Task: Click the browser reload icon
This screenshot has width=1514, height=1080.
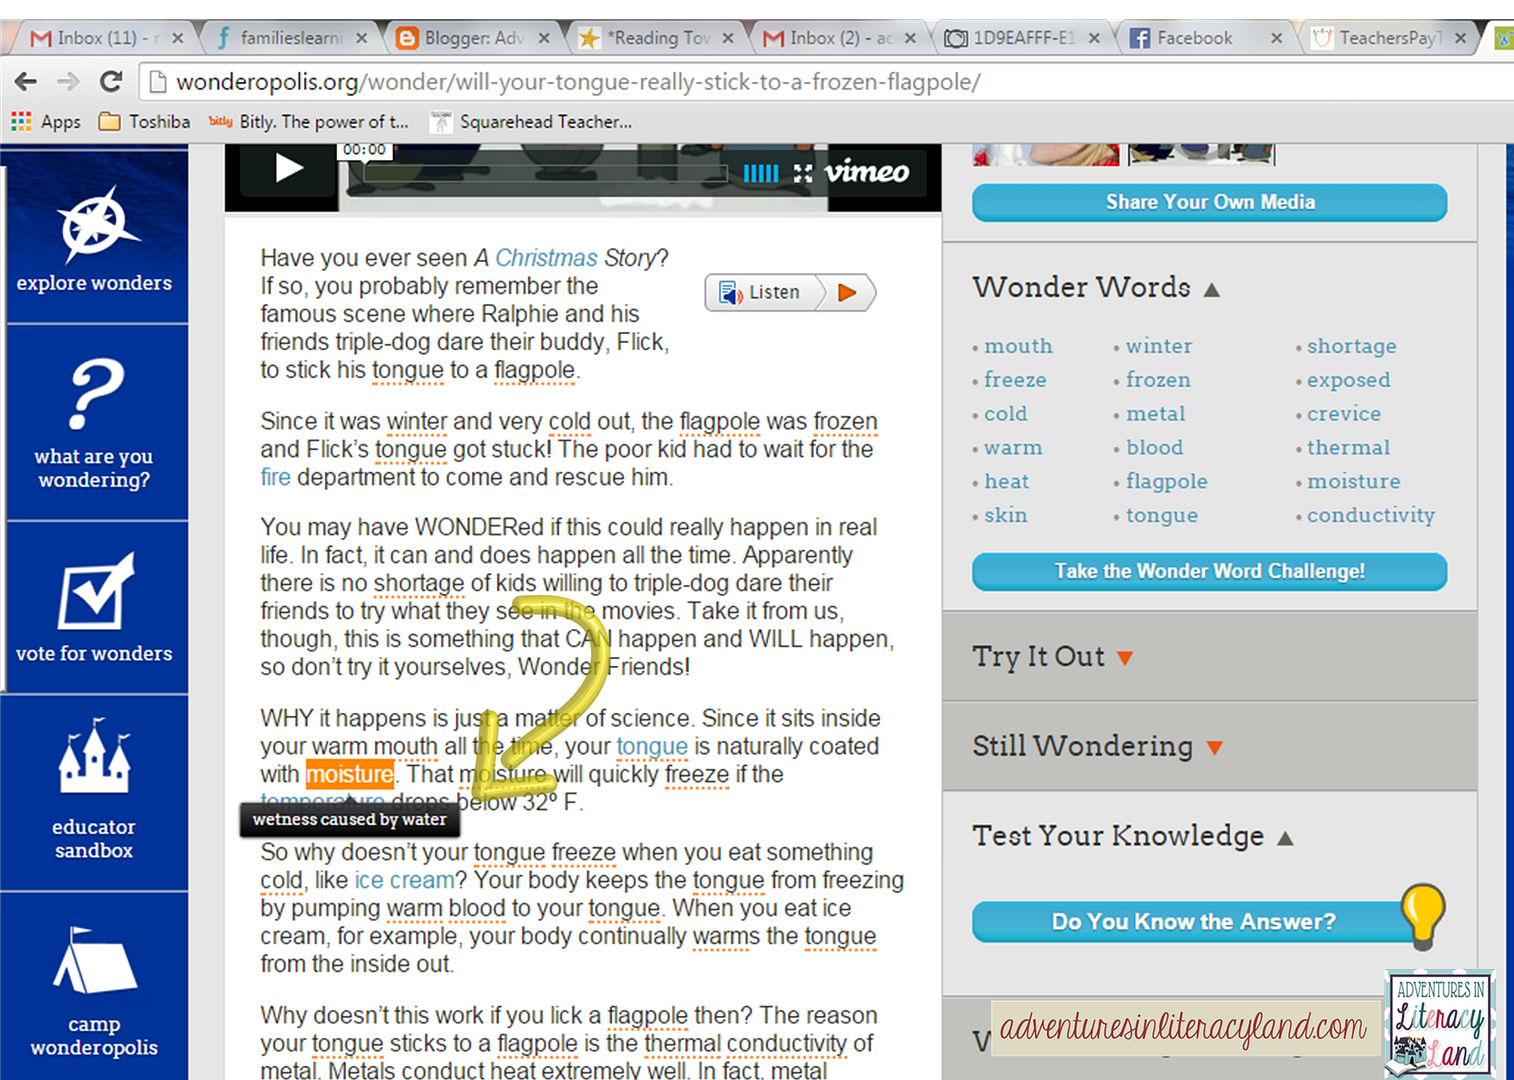Action: 111,82
